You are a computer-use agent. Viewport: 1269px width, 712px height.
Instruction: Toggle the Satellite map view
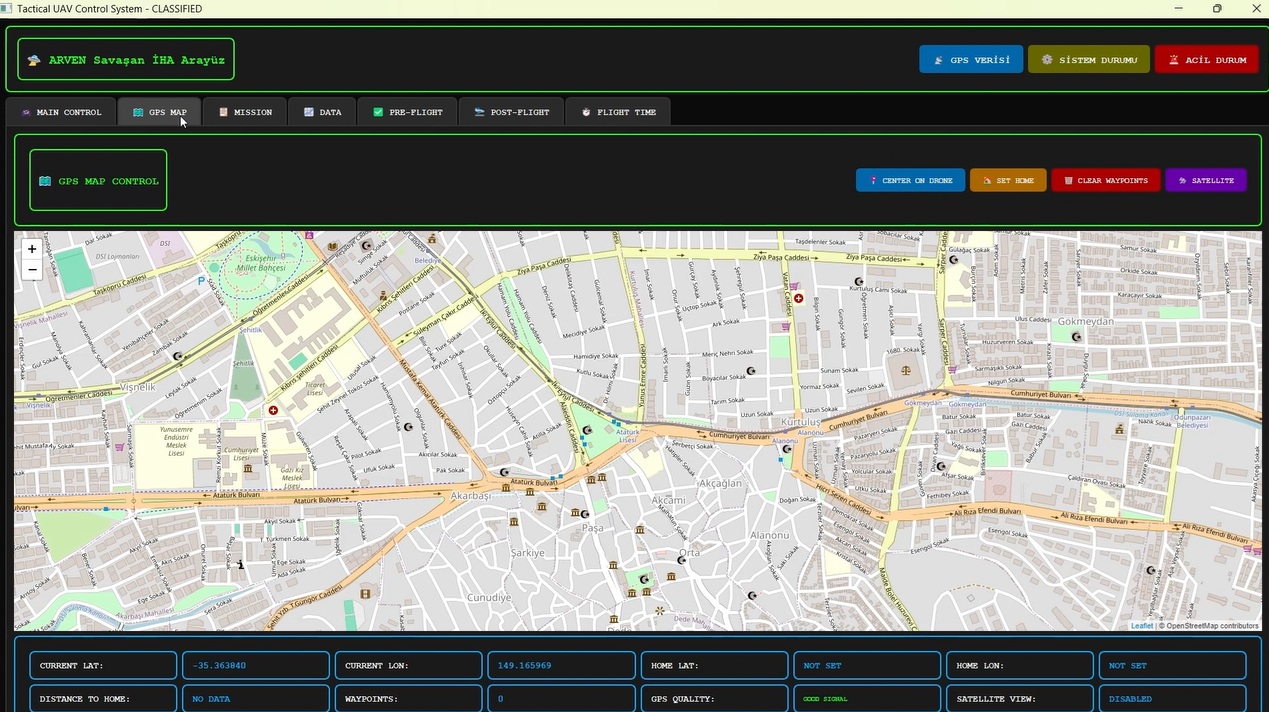coord(1206,181)
